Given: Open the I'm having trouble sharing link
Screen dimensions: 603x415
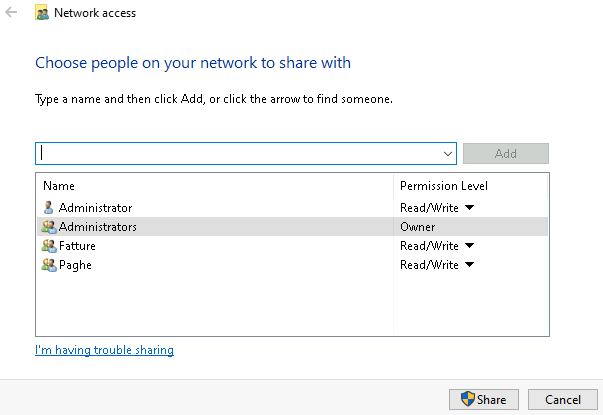Looking at the screenshot, I should [x=104, y=350].
